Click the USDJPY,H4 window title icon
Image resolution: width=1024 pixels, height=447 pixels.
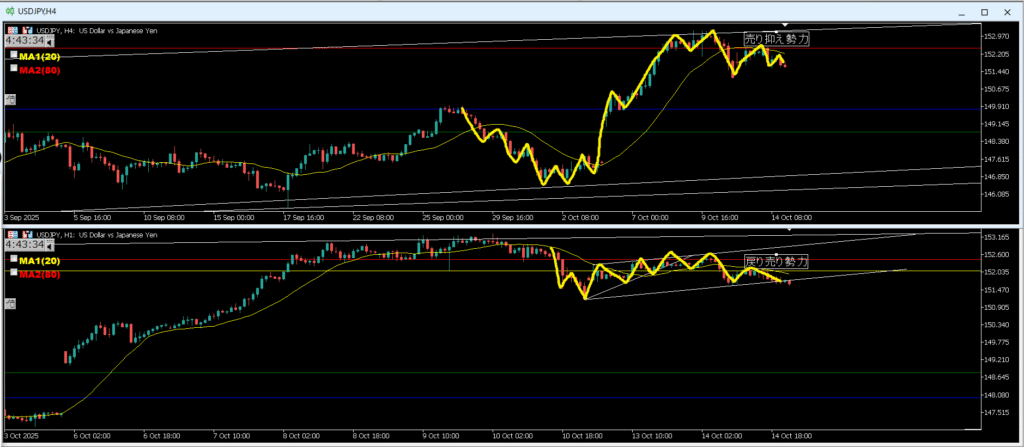click(11, 10)
